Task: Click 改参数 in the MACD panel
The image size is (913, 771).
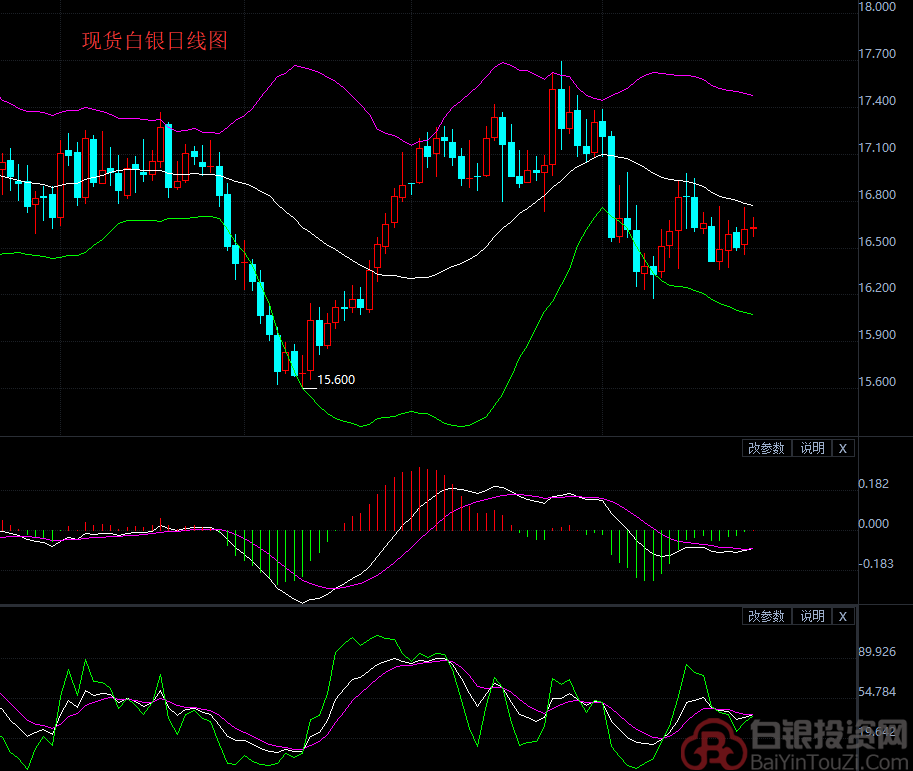Action: coord(767,448)
